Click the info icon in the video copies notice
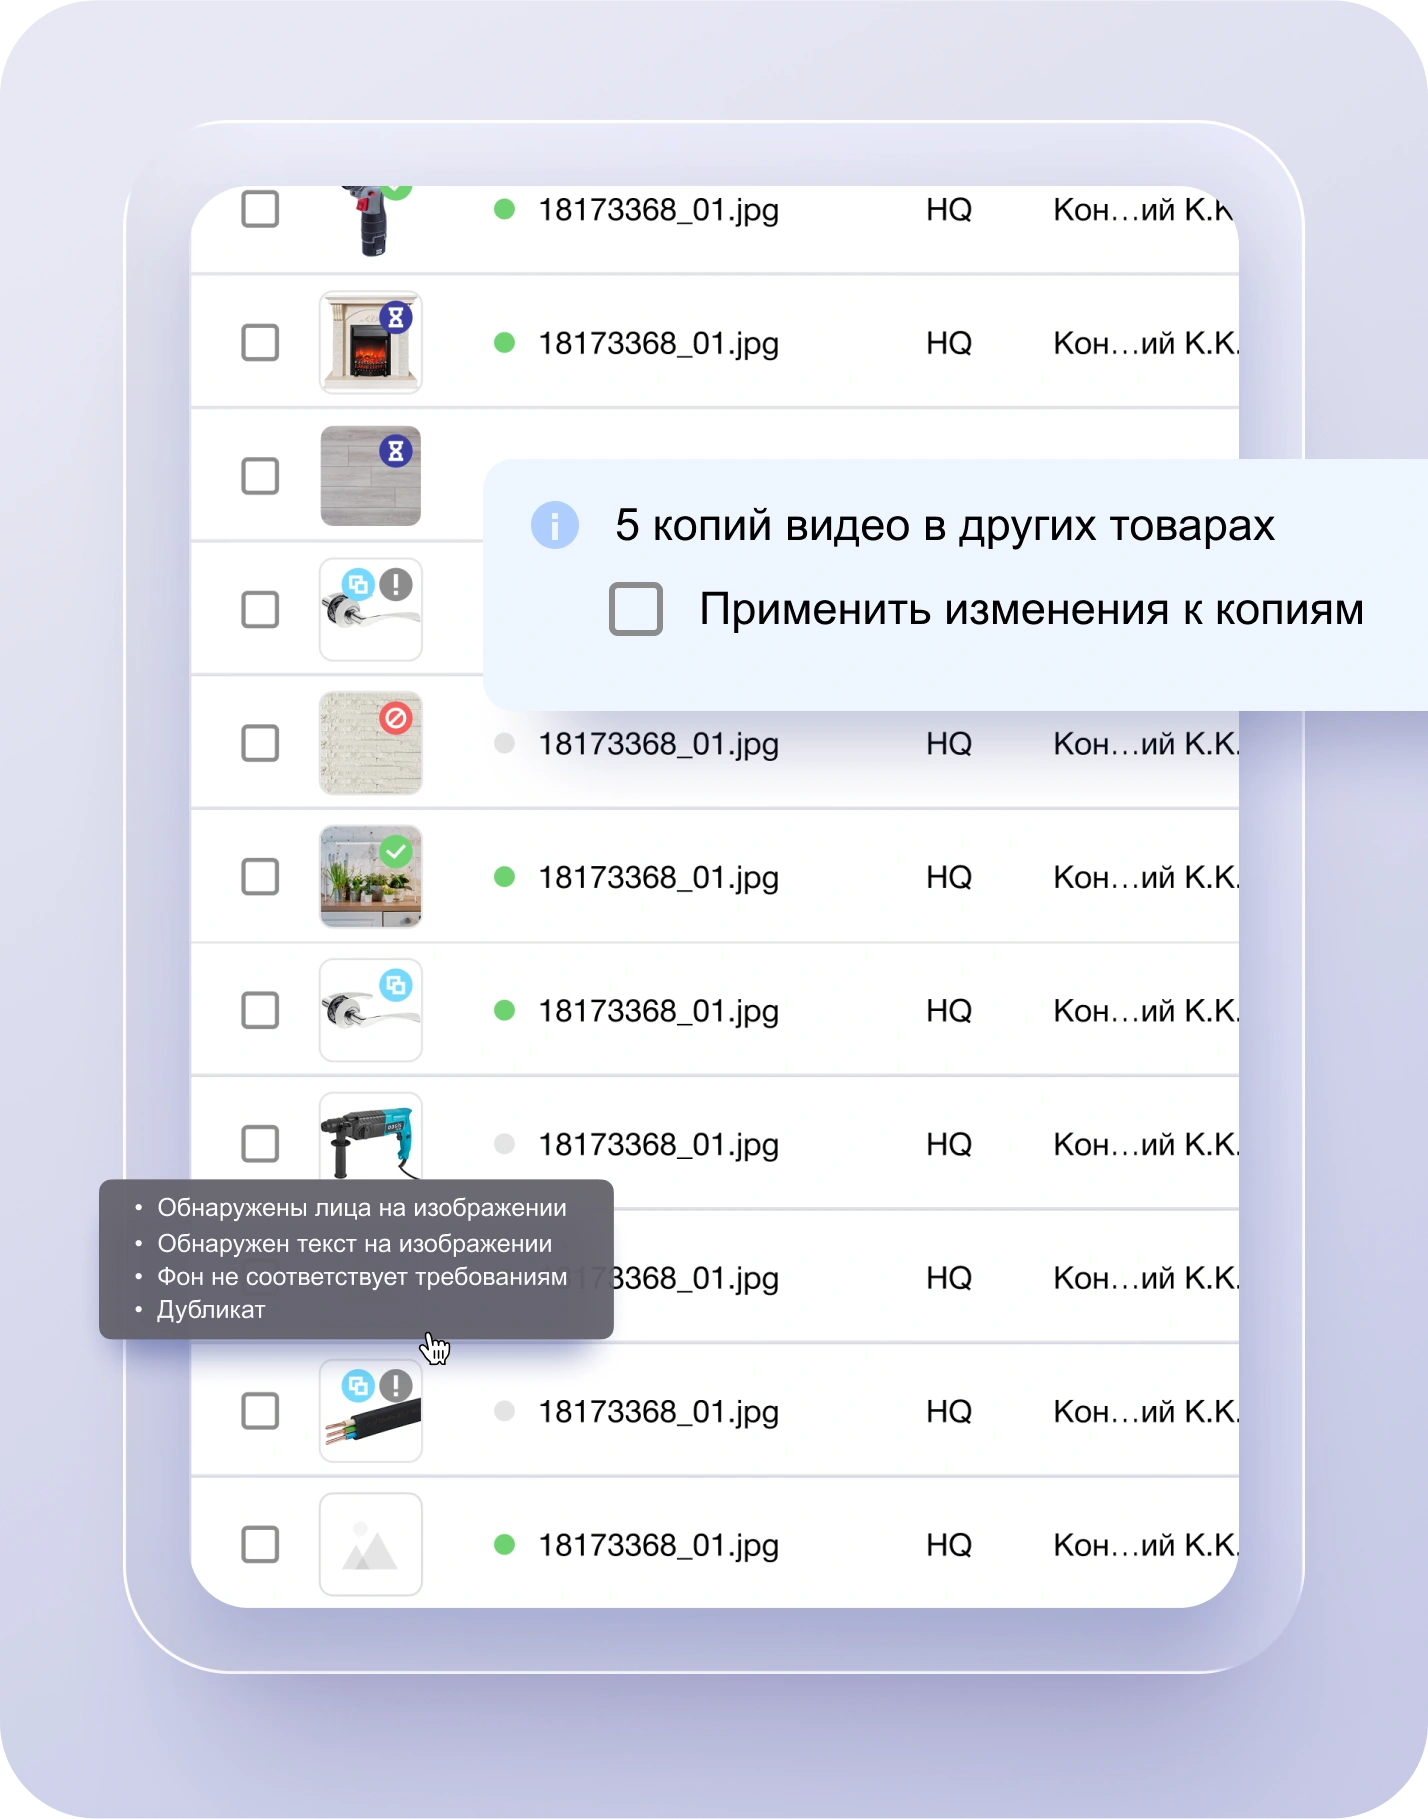This screenshot has height=1819, width=1428. (554, 525)
